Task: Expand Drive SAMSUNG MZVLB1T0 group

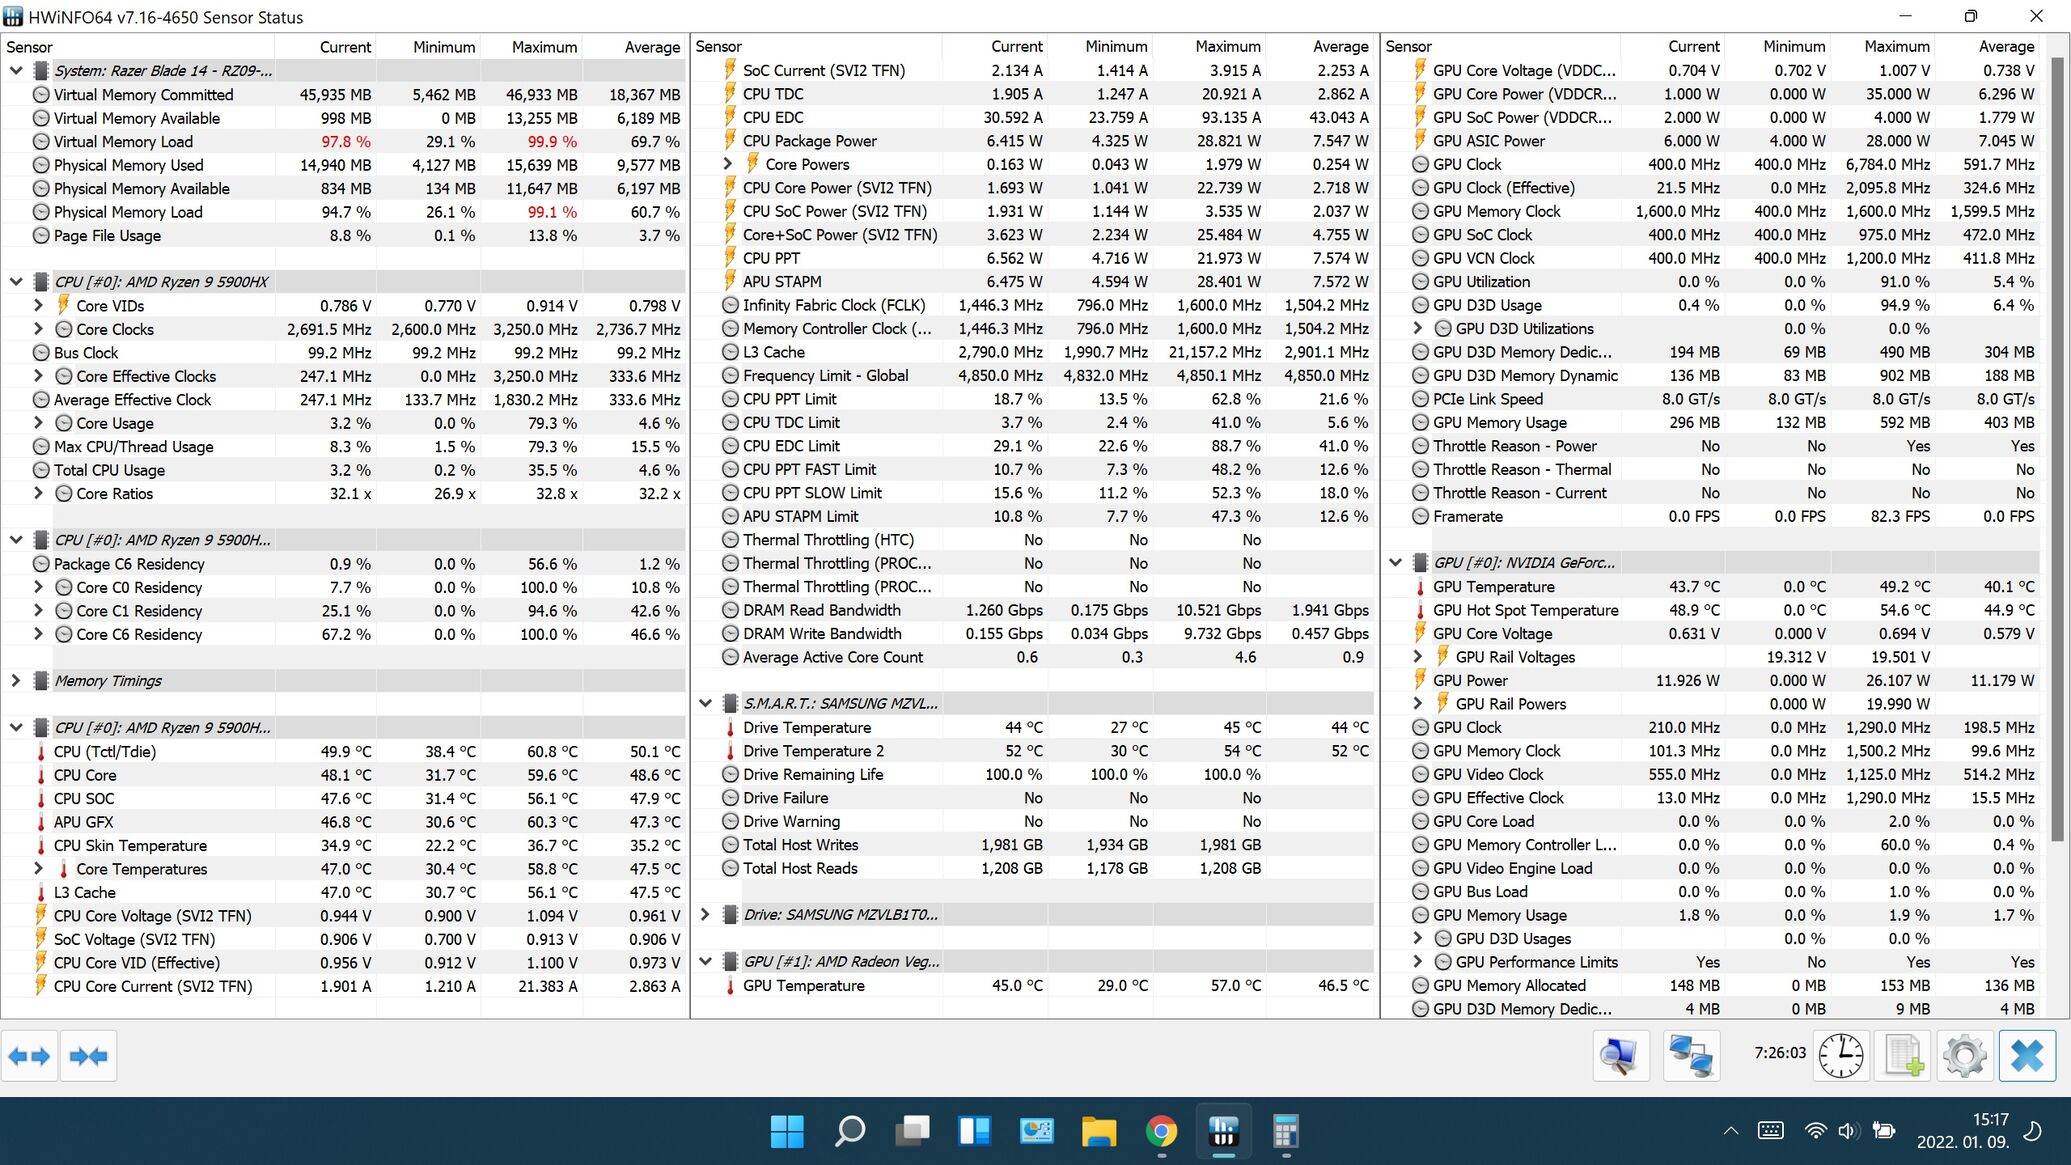Action: coord(705,914)
